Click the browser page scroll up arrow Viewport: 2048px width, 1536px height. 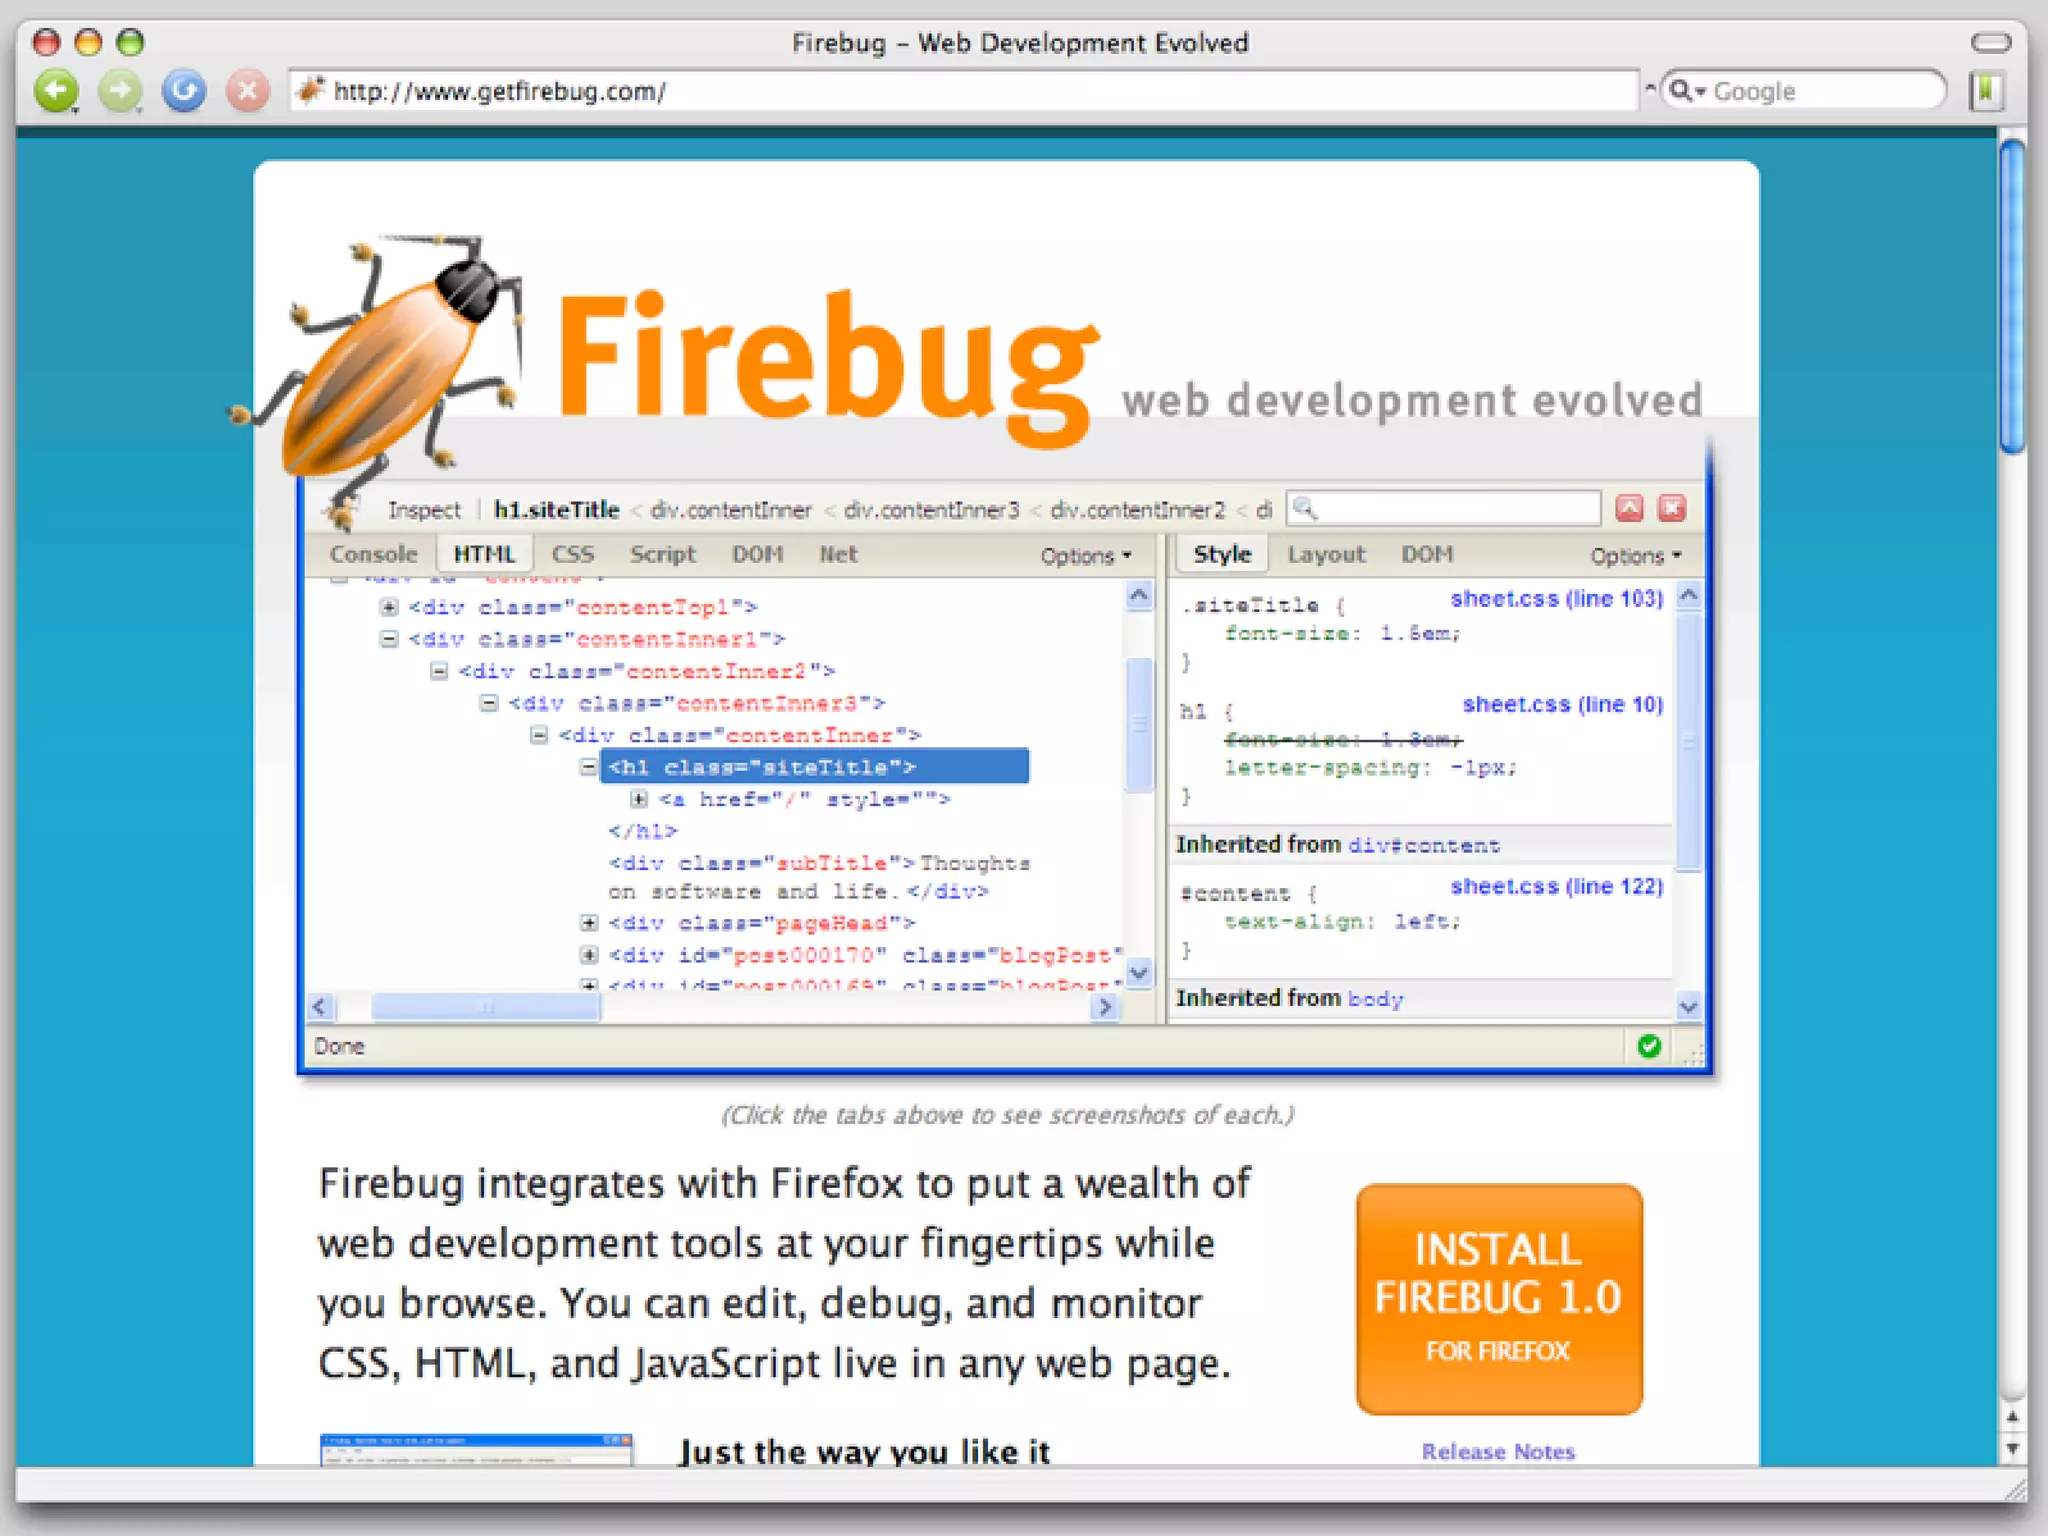pyautogui.click(x=2012, y=1418)
